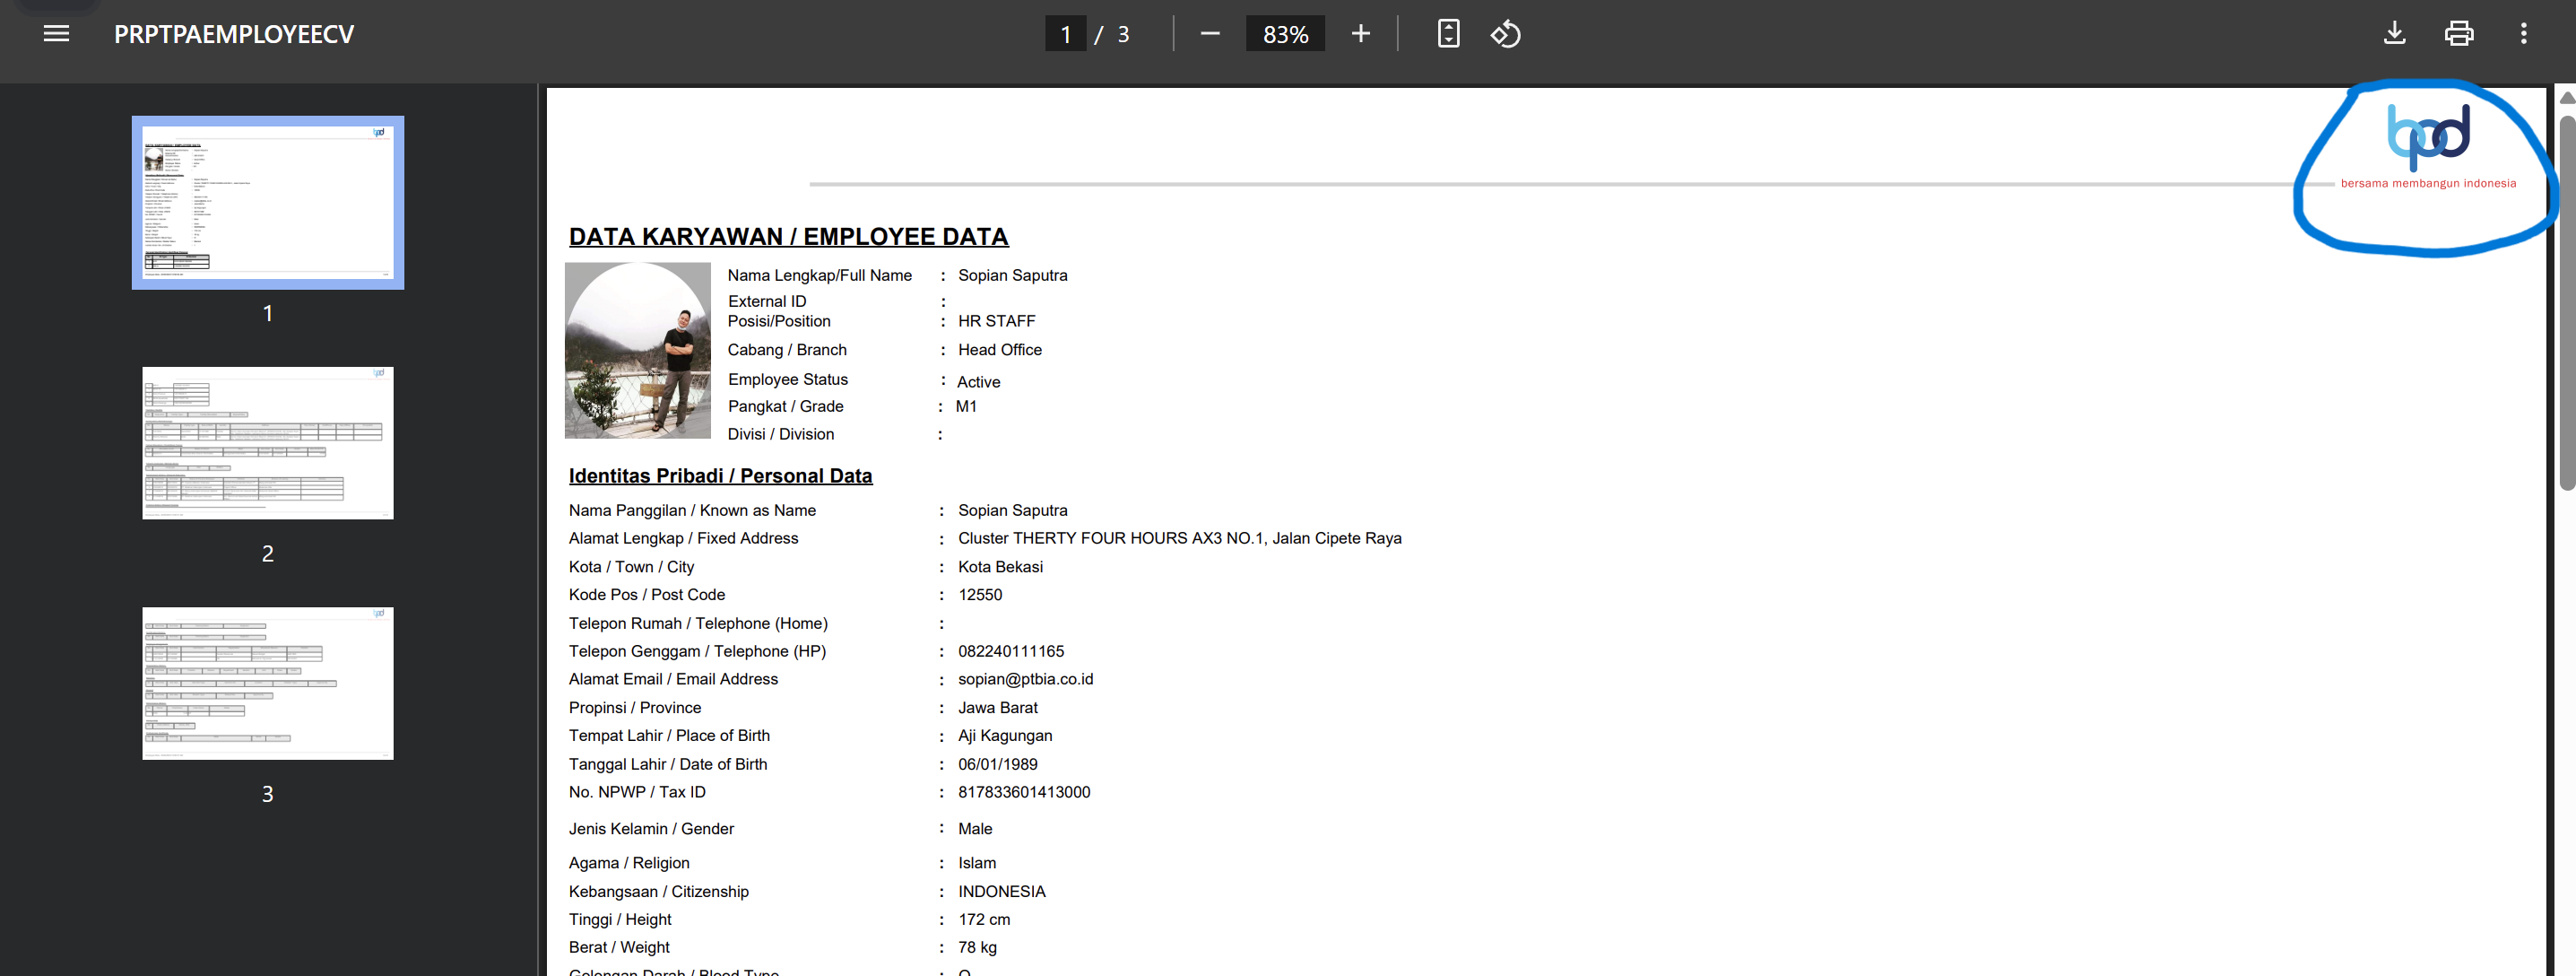
Task: Download the PDF file
Action: 2395,34
